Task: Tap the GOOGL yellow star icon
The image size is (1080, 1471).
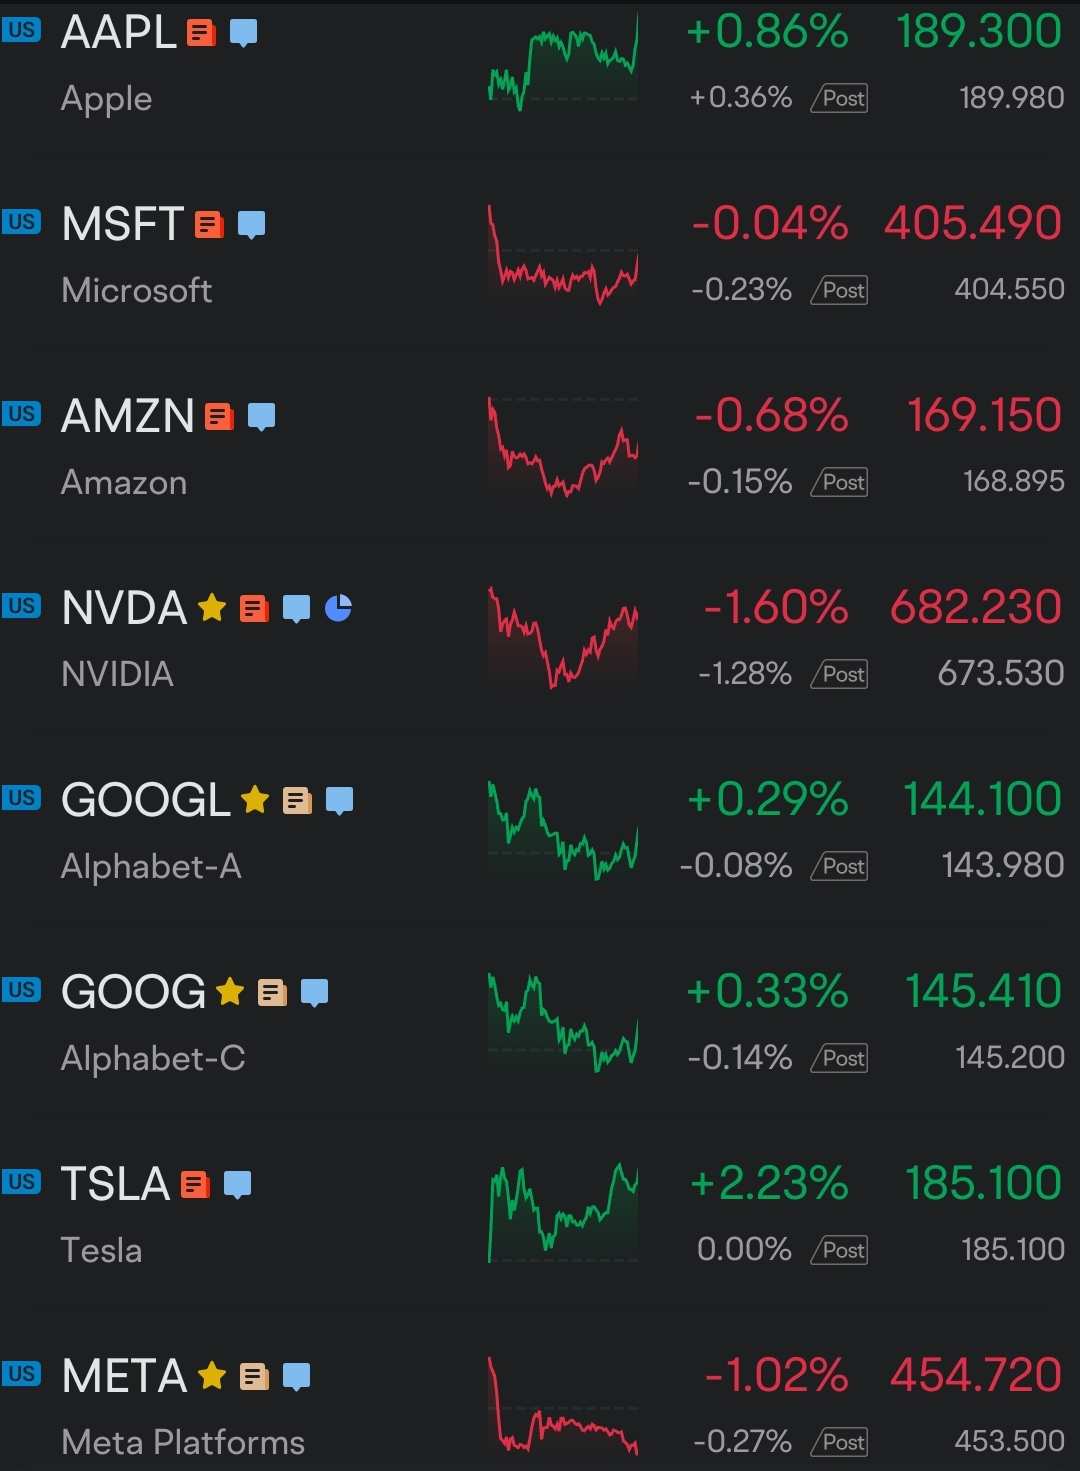Action: point(255,800)
